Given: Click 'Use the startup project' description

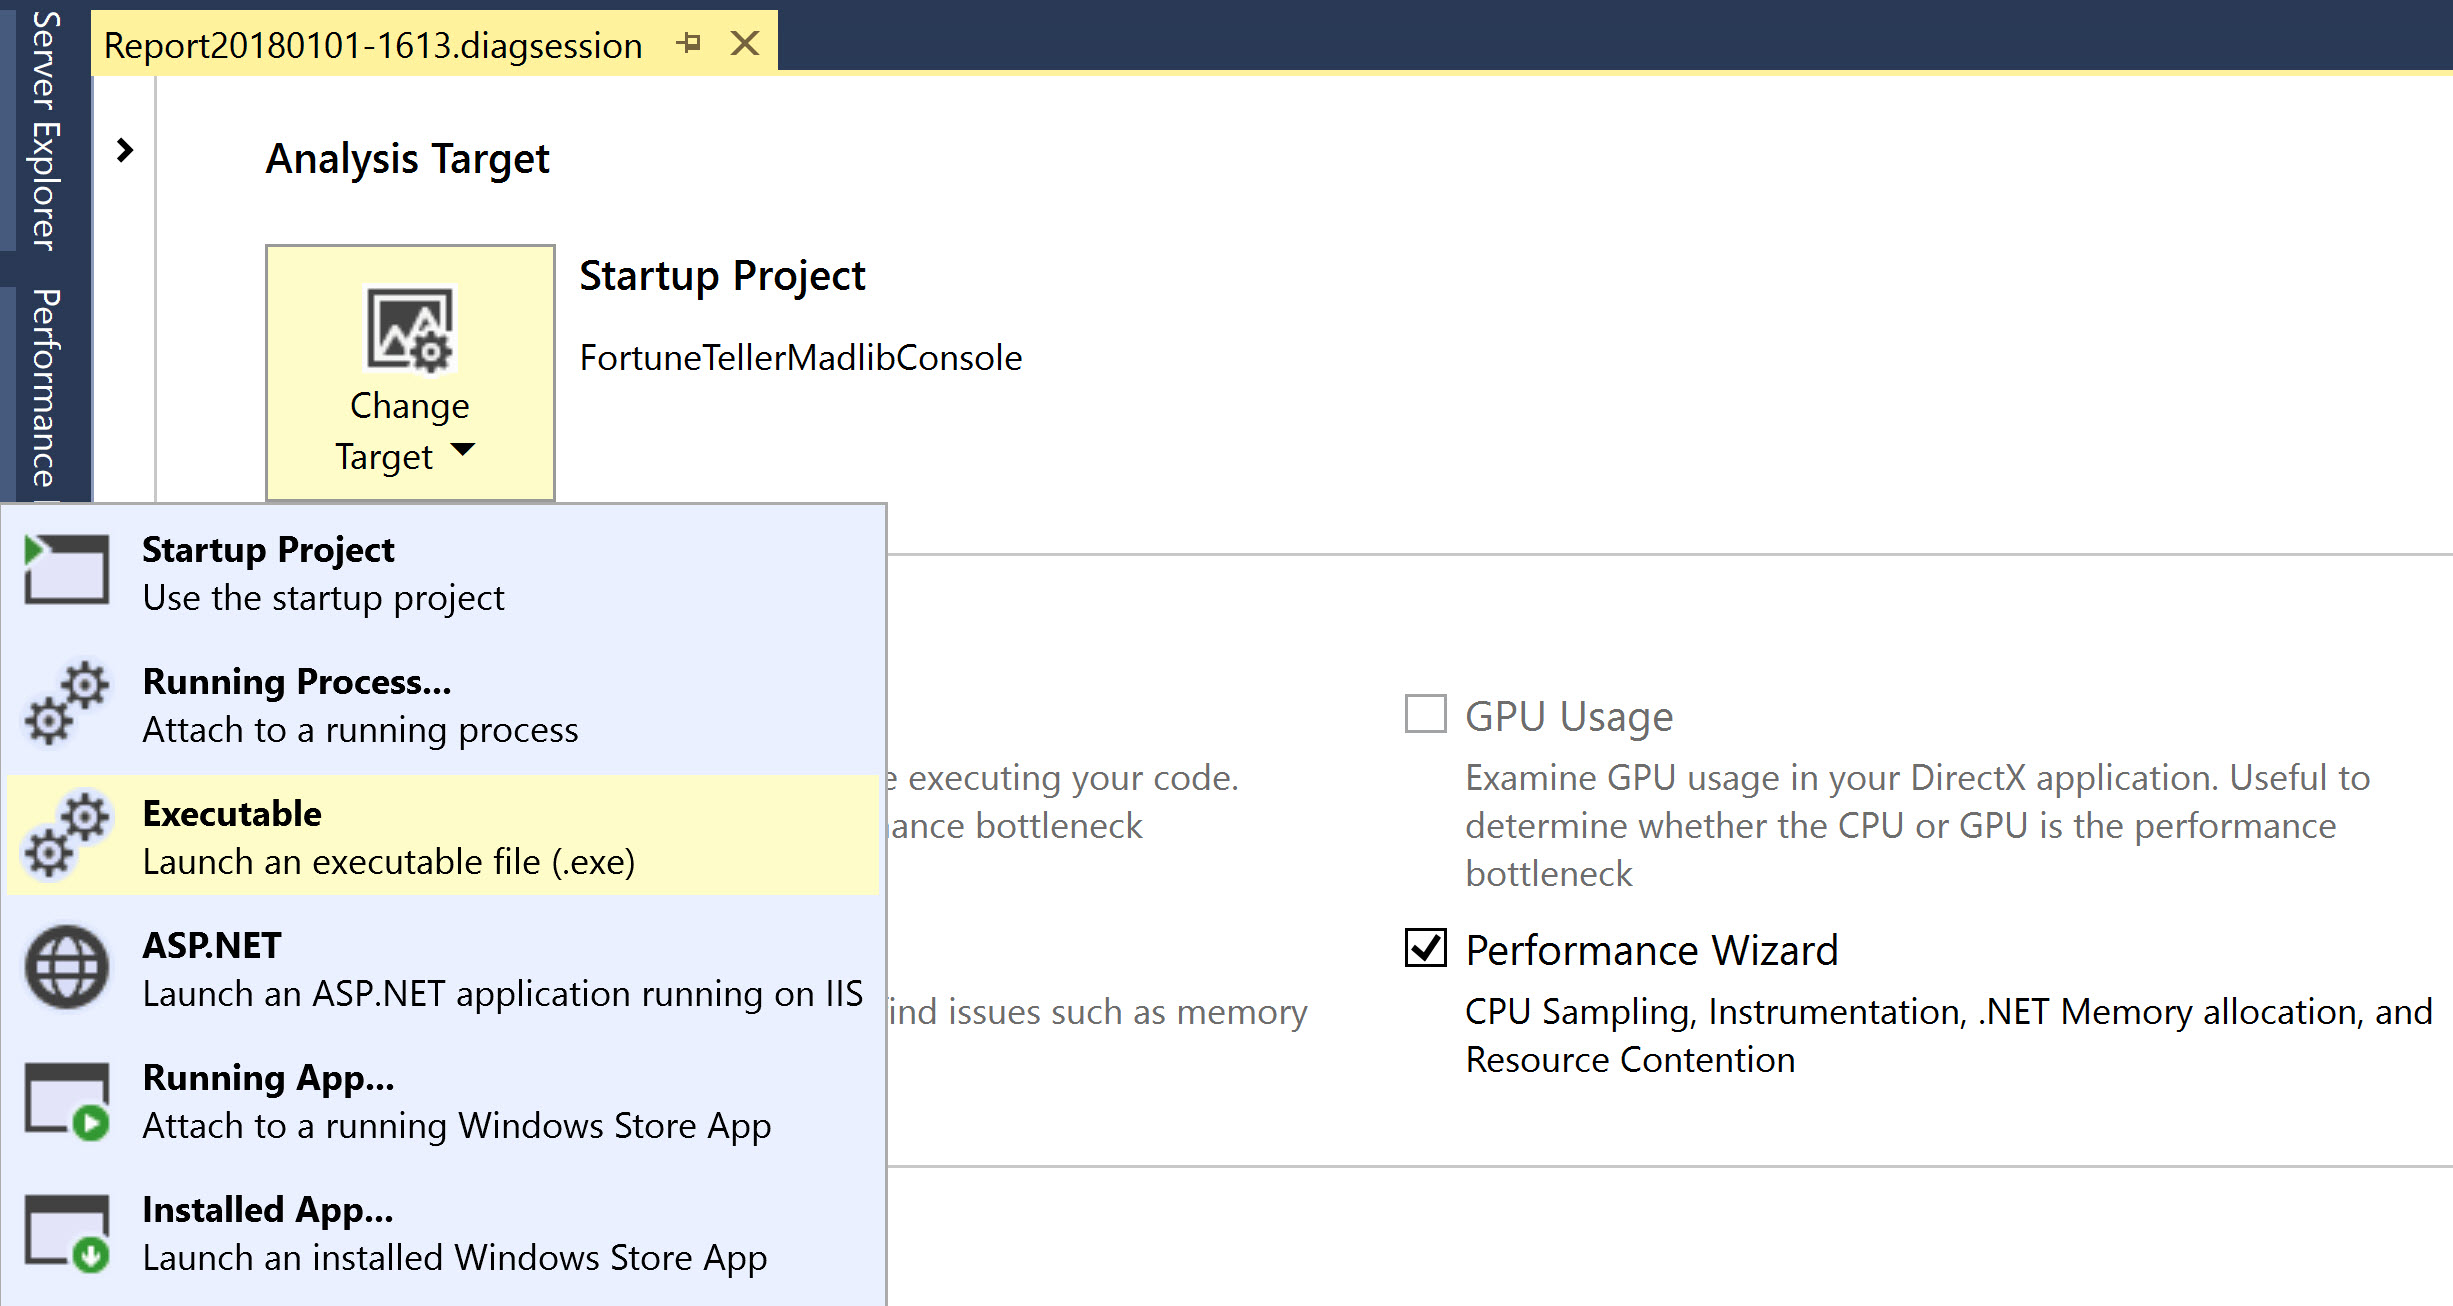Looking at the screenshot, I should (x=324, y=598).
